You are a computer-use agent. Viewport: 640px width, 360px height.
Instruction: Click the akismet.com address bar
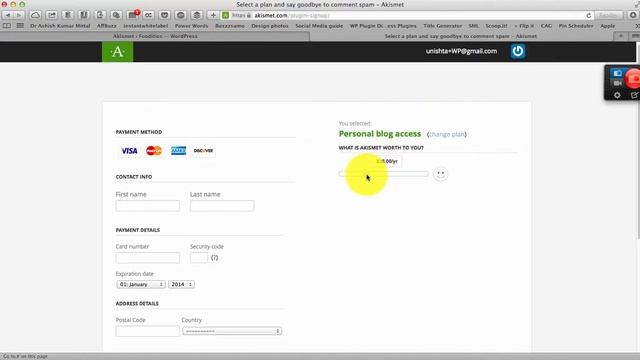(x=406, y=16)
